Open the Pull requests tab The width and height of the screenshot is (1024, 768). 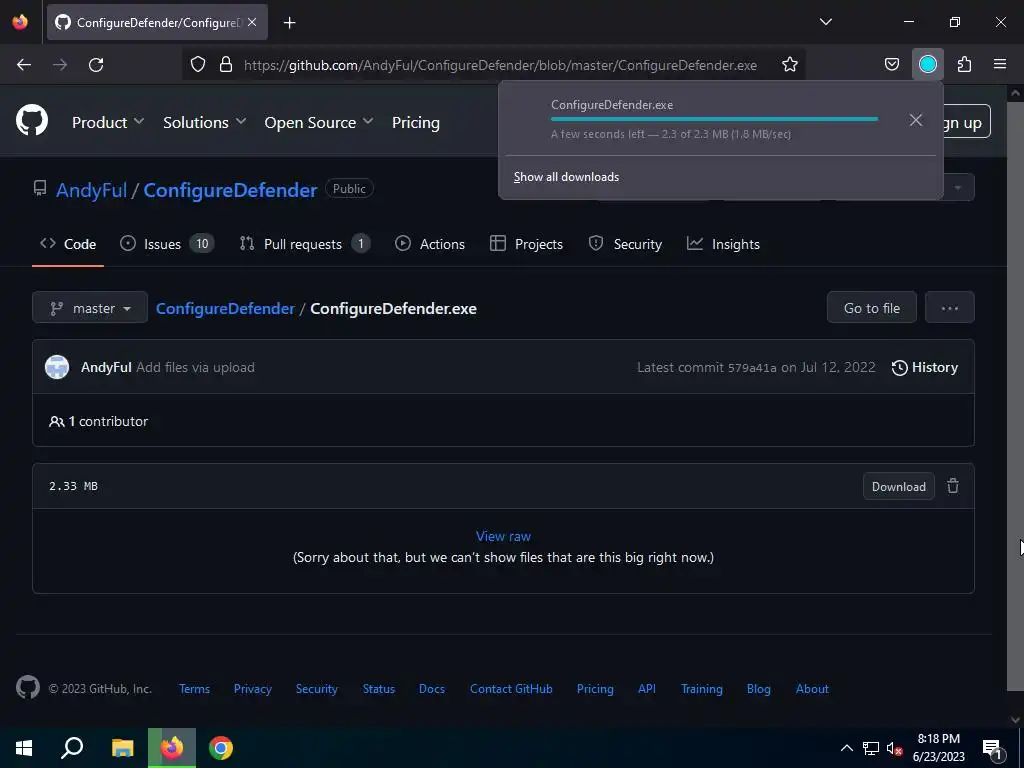pos(305,244)
